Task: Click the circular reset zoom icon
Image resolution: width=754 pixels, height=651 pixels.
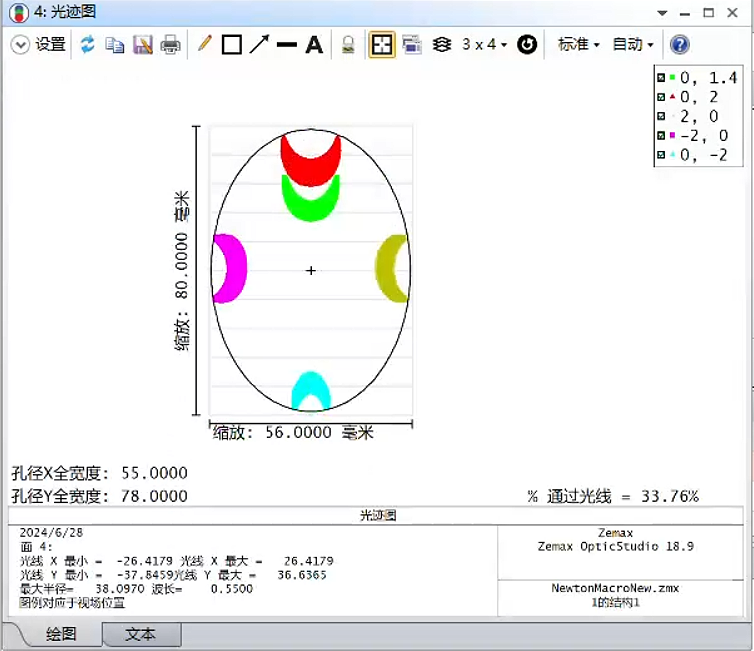Action: (x=527, y=45)
